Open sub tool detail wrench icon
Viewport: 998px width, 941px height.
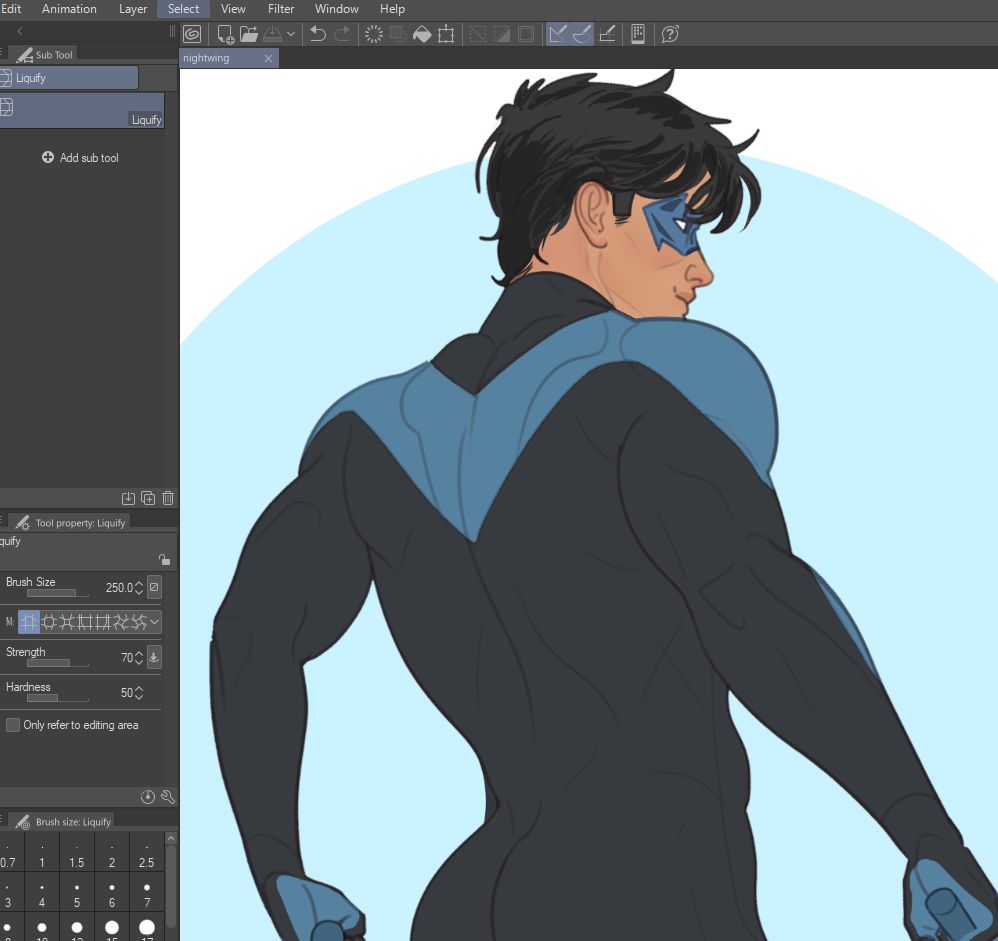click(x=168, y=796)
